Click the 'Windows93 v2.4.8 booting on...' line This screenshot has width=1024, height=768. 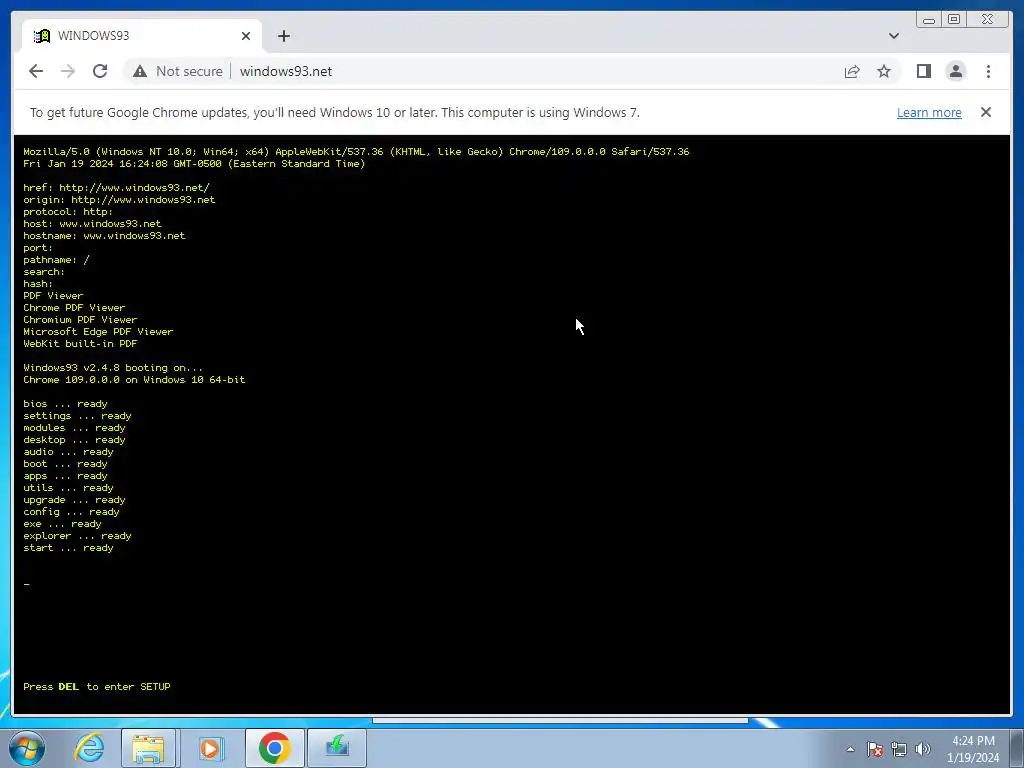point(113,368)
